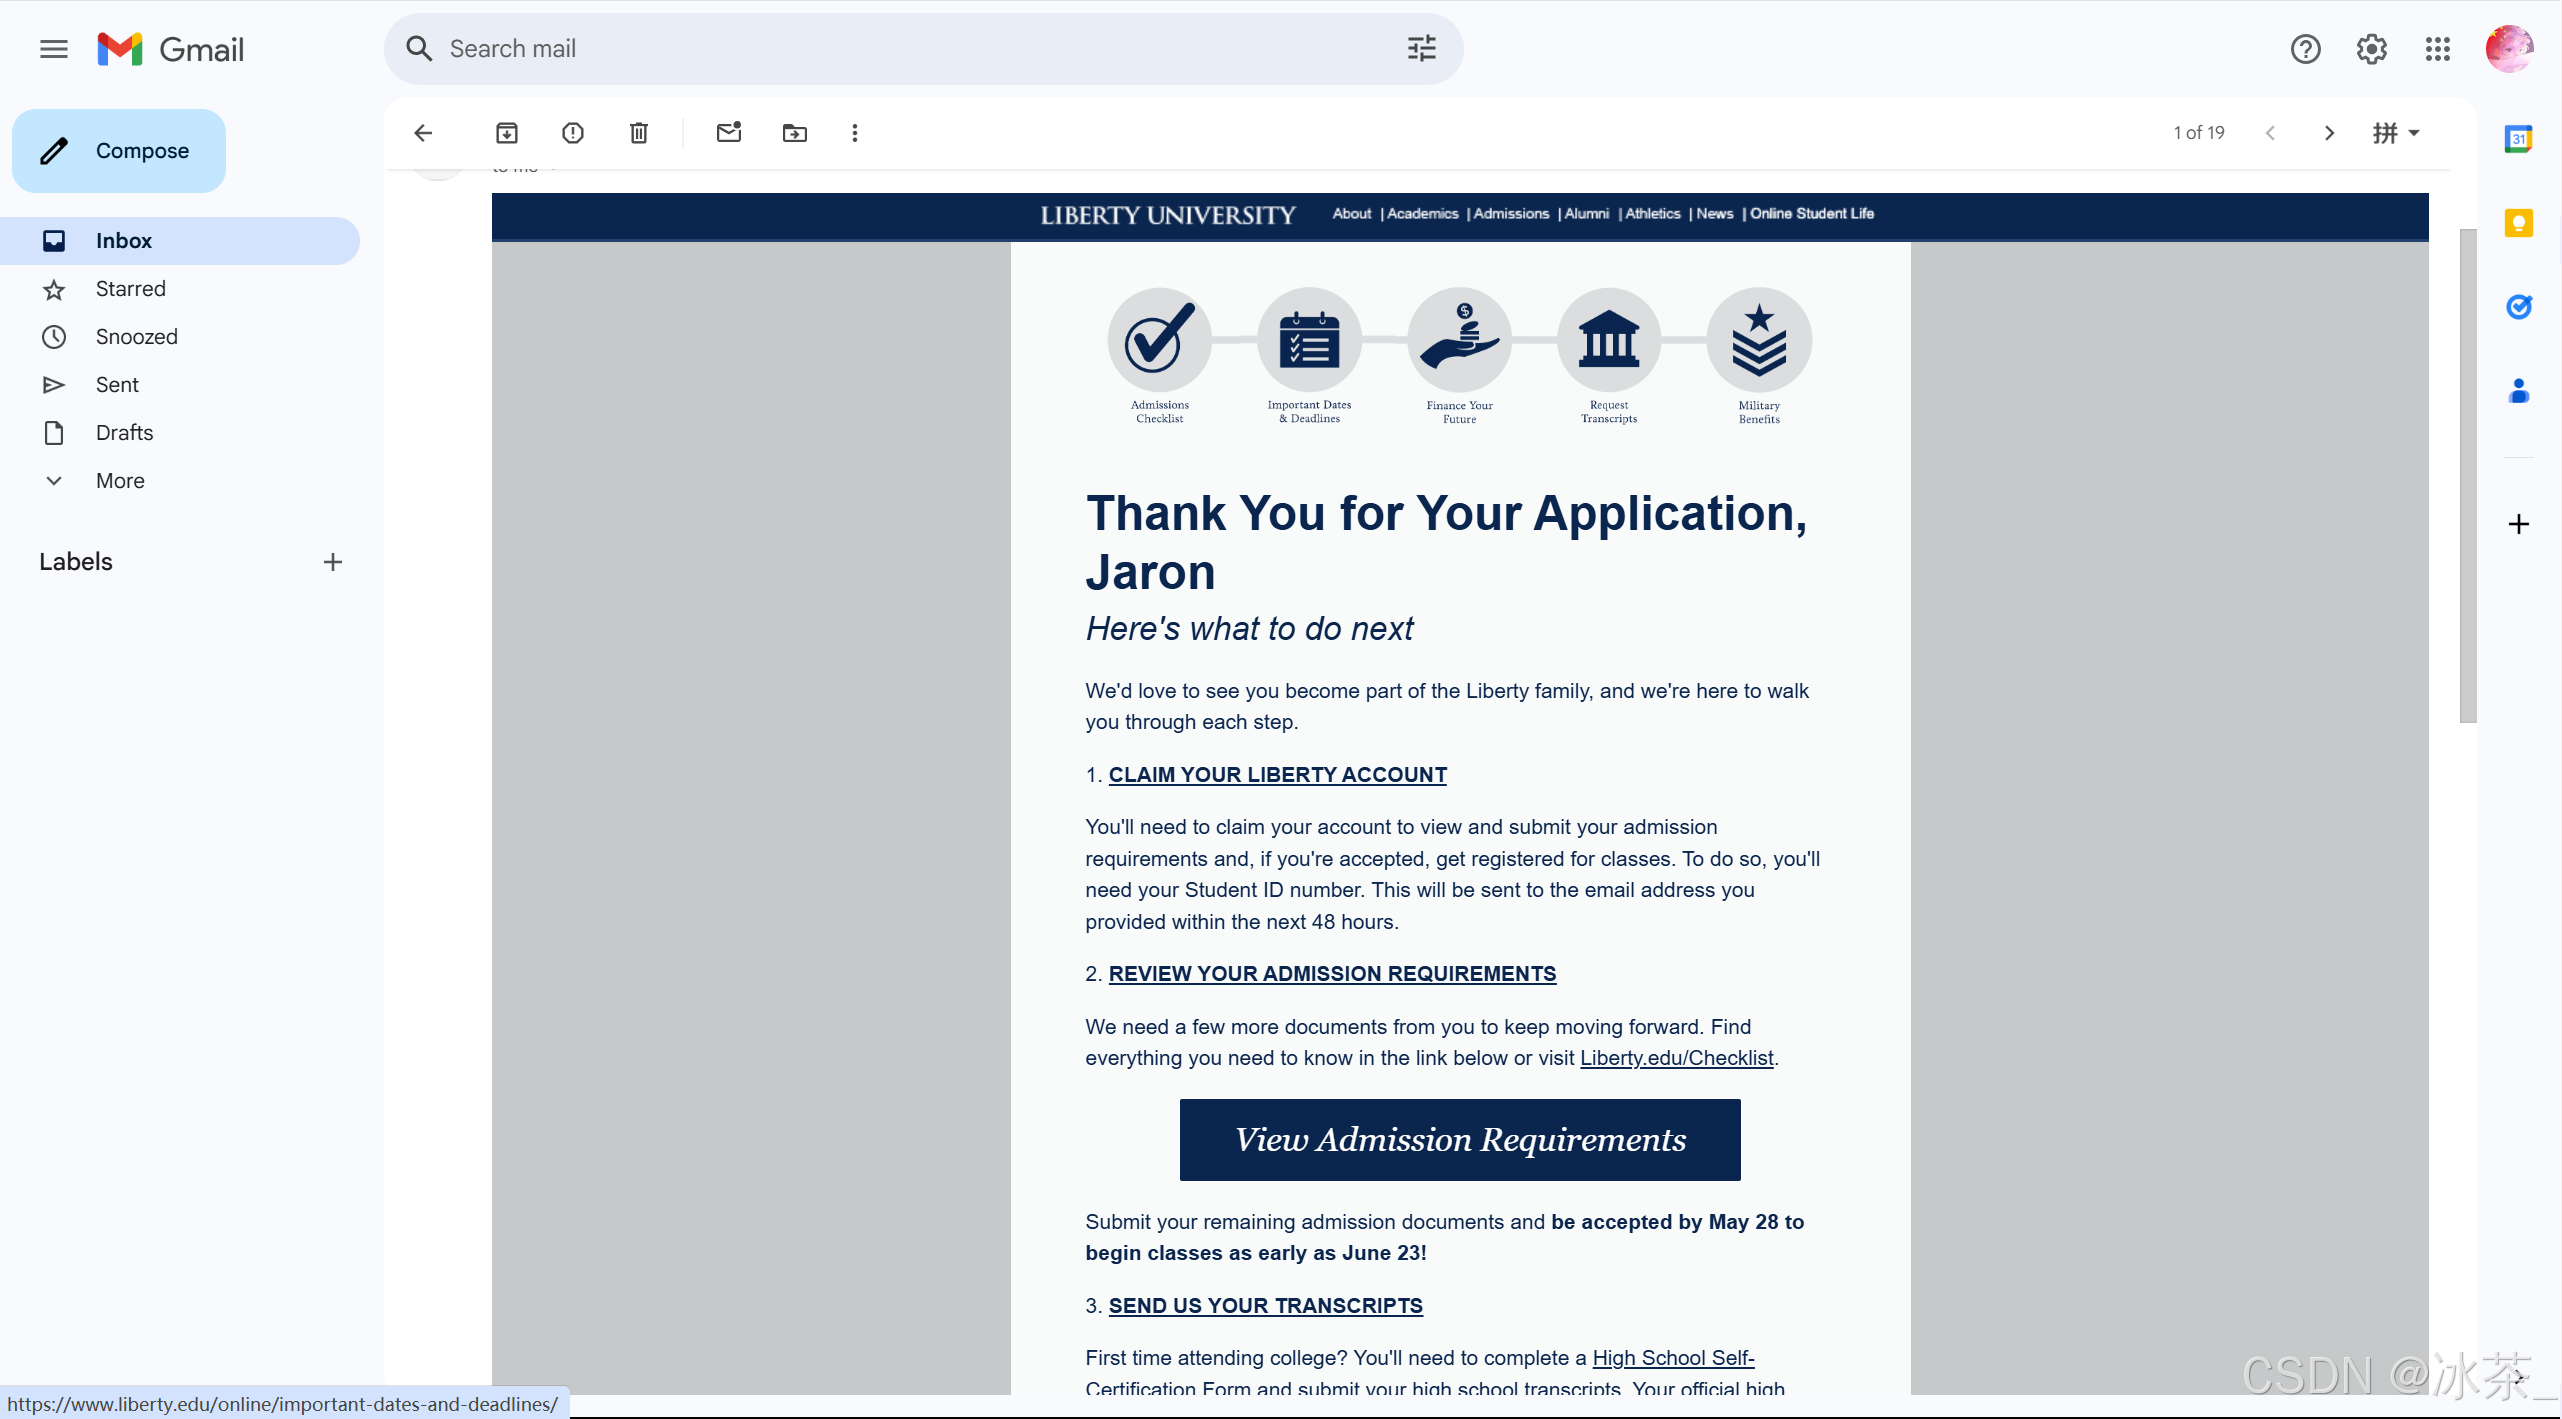Show search options filter
2562x1419 pixels.
[1421, 49]
